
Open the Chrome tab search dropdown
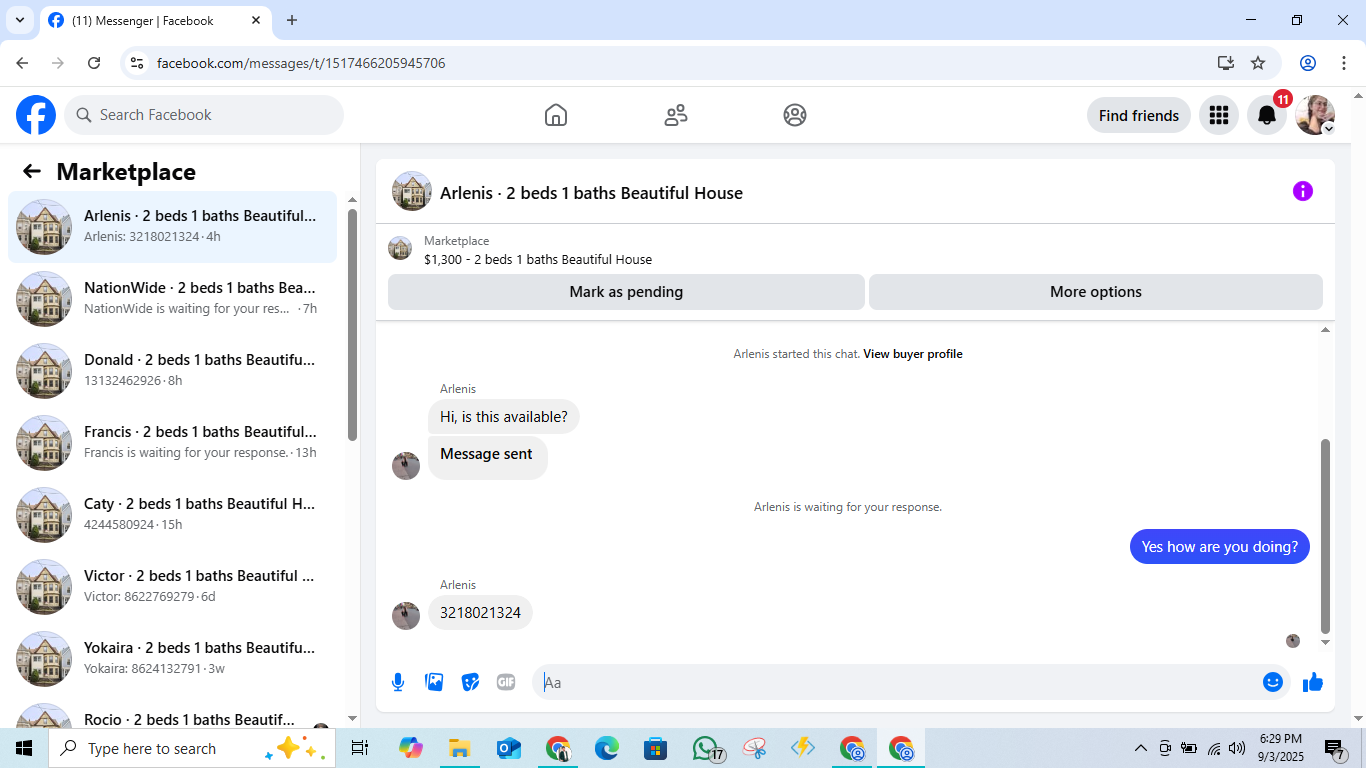tap(20, 20)
